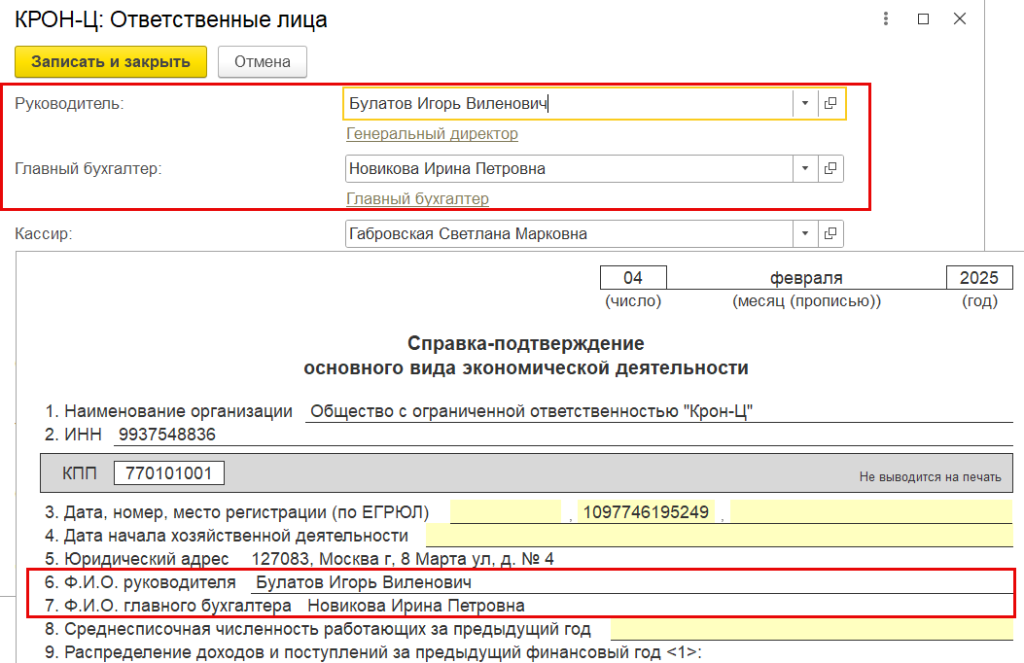1024x663 pixels.
Task: Select the day field with 04
Action: point(633,278)
